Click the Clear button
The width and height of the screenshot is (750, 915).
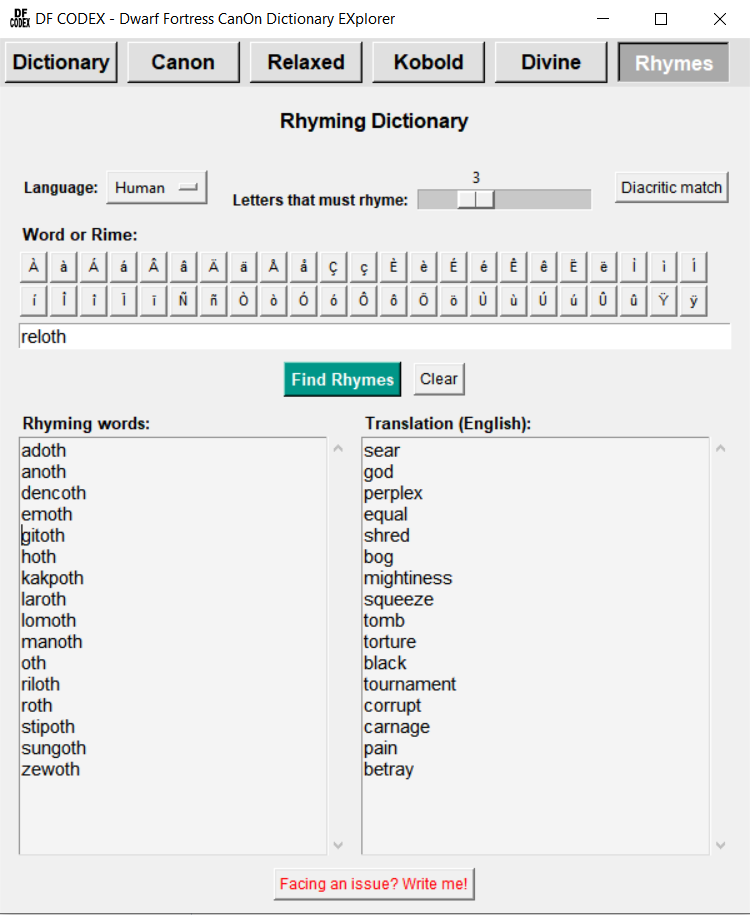point(439,379)
